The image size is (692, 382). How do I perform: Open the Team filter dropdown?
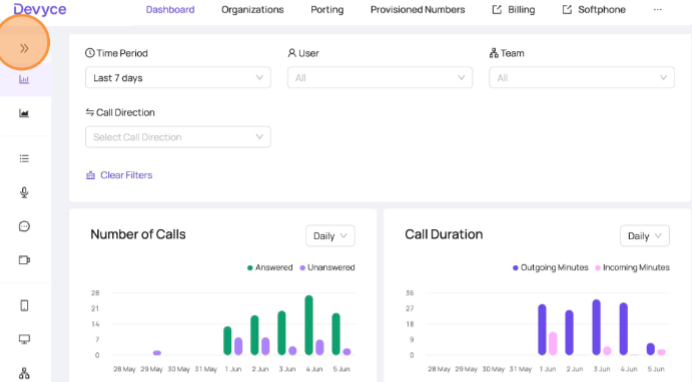point(582,78)
